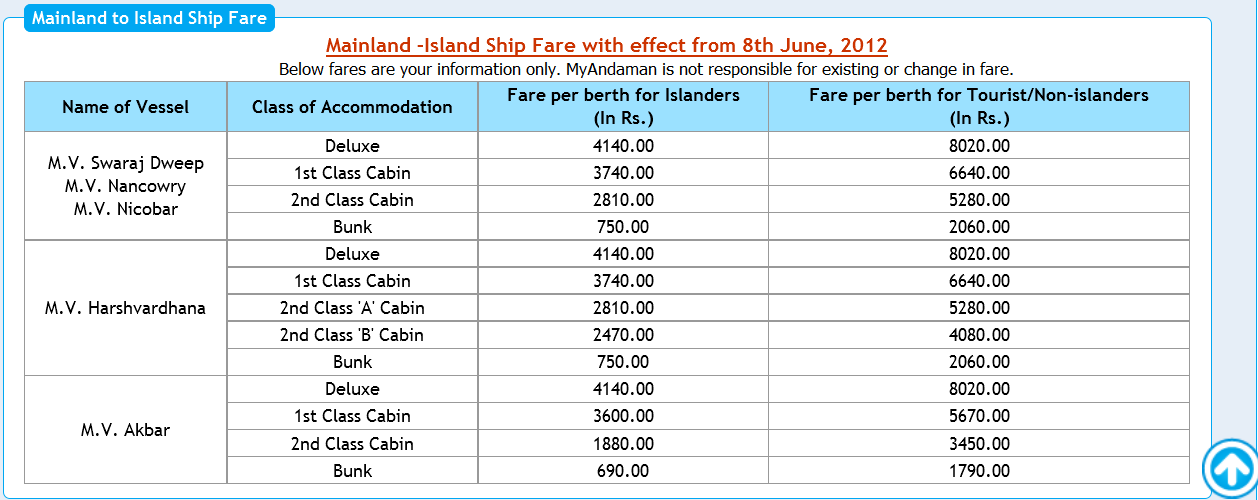Click the Mainland-Island Ship Fare heading
The image size is (1258, 500).
(x=607, y=45)
